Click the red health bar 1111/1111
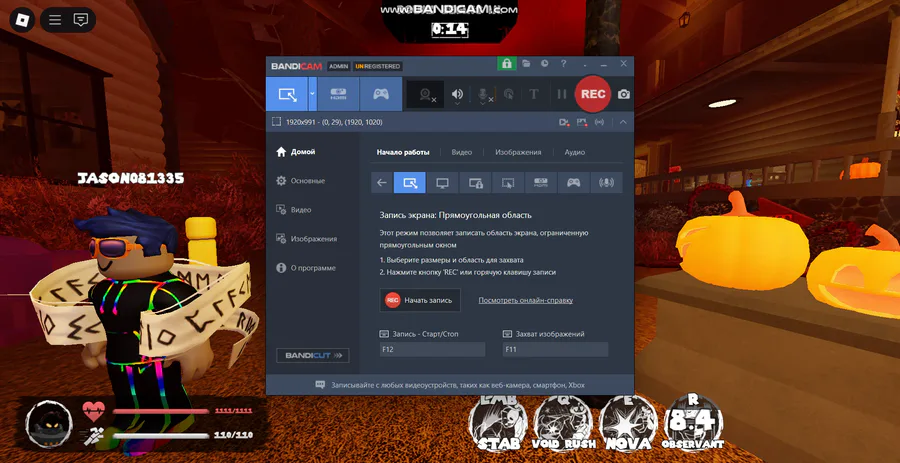This screenshot has height=463, width=900. pyautogui.click(x=161, y=411)
